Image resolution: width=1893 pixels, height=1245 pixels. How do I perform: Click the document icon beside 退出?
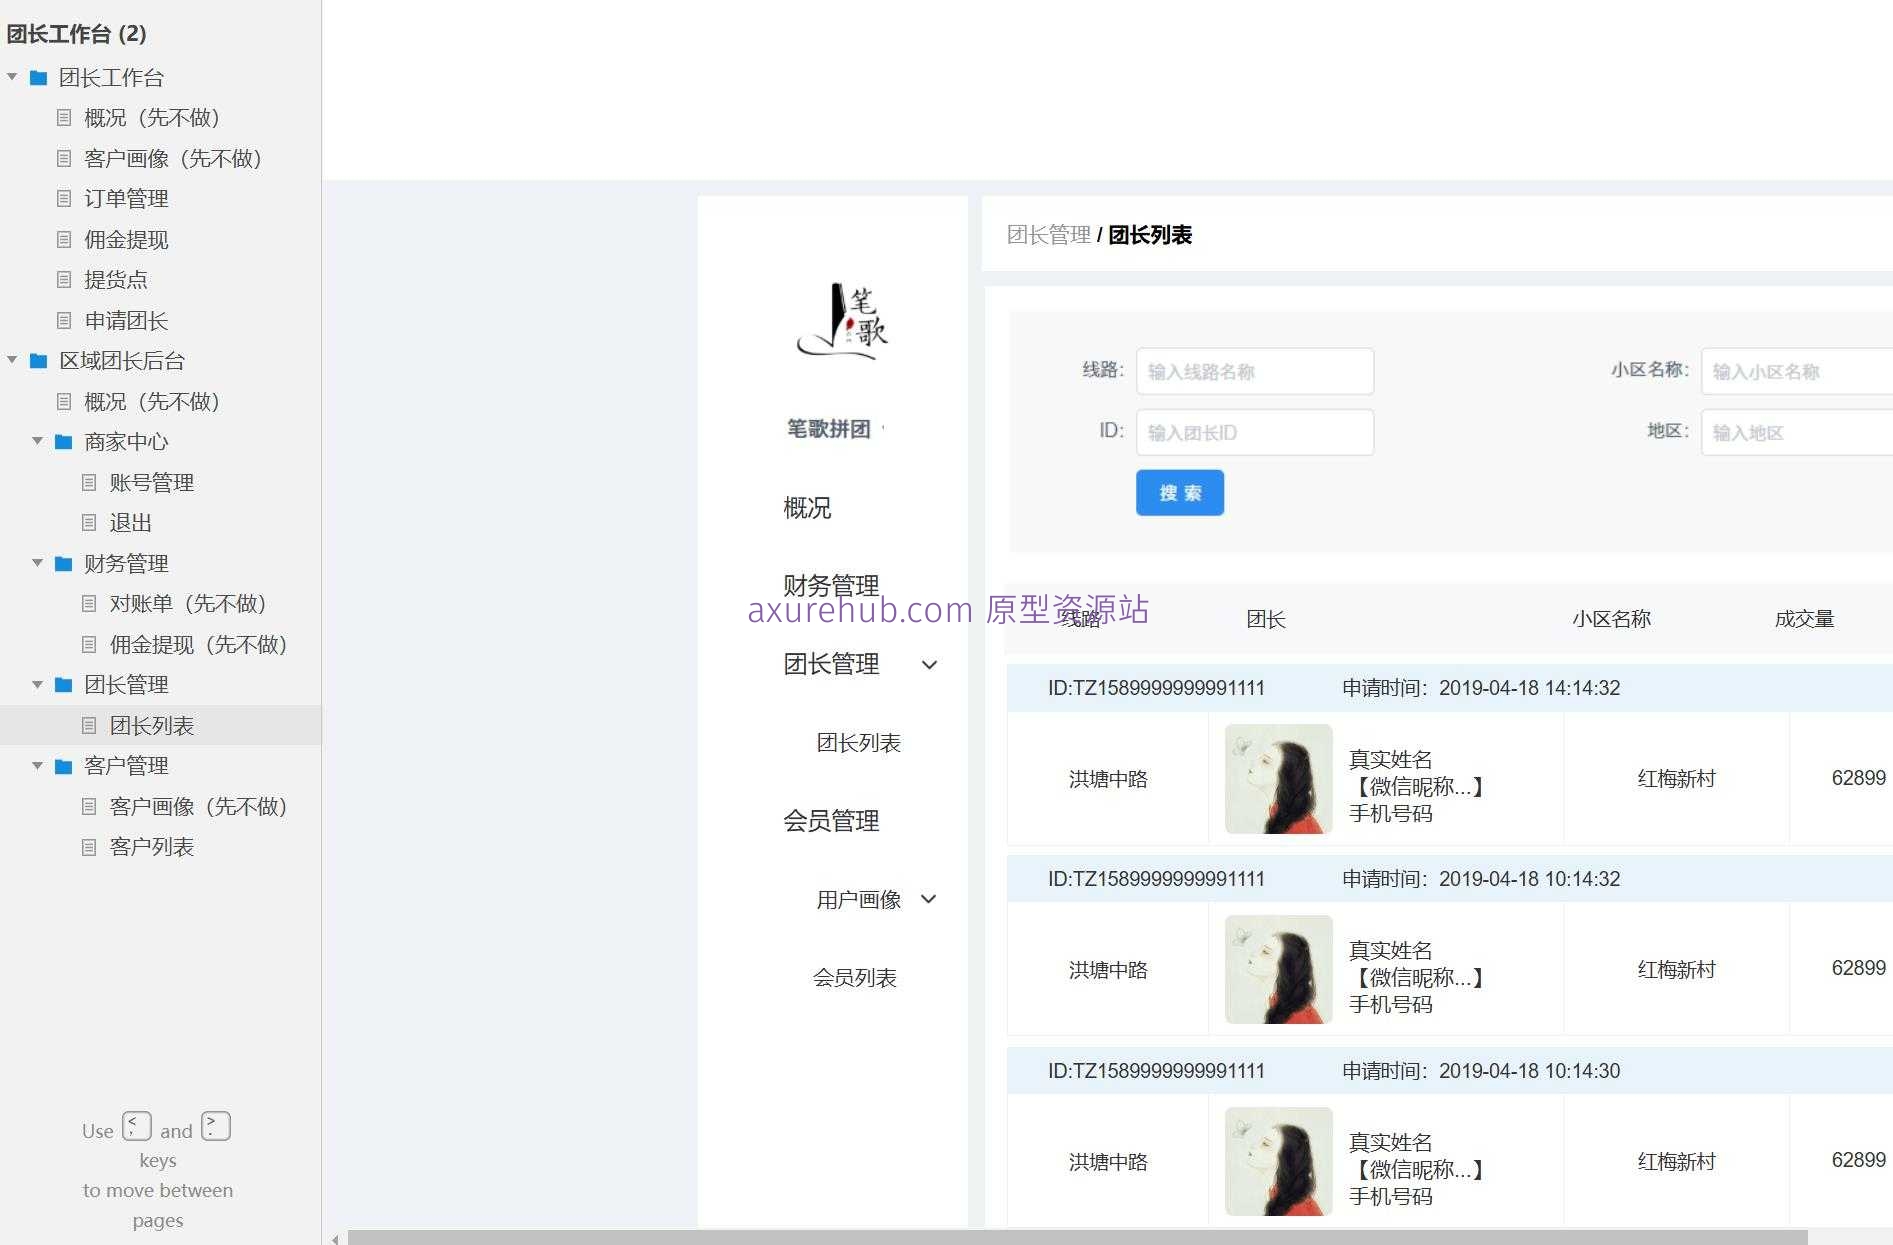88,522
